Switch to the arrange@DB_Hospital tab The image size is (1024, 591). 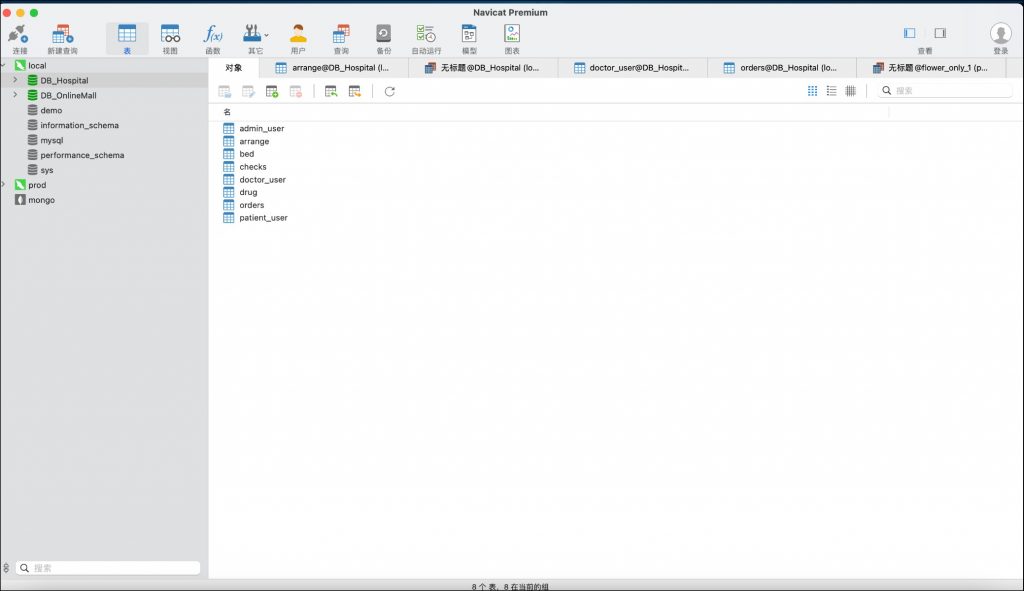pyautogui.click(x=334, y=68)
